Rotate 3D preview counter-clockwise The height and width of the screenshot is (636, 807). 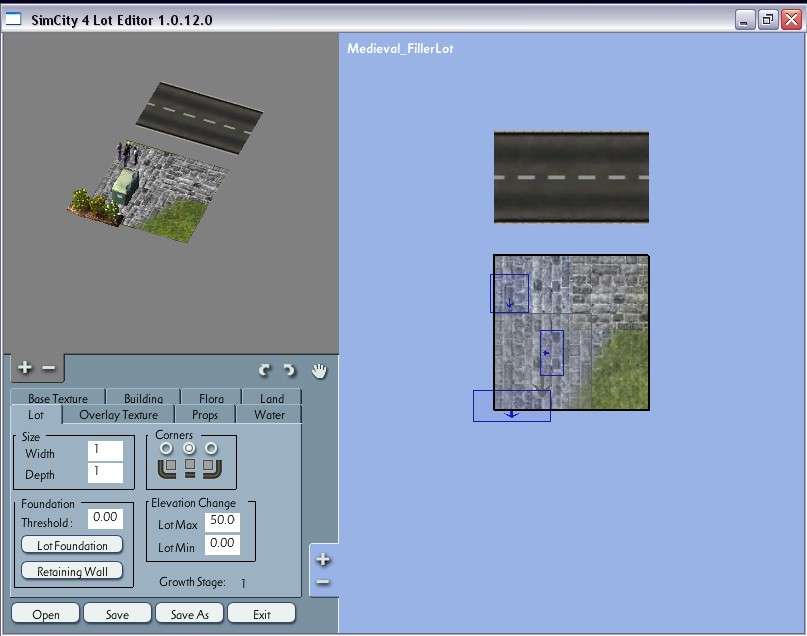pyautogui.click(x=265, y=370)
